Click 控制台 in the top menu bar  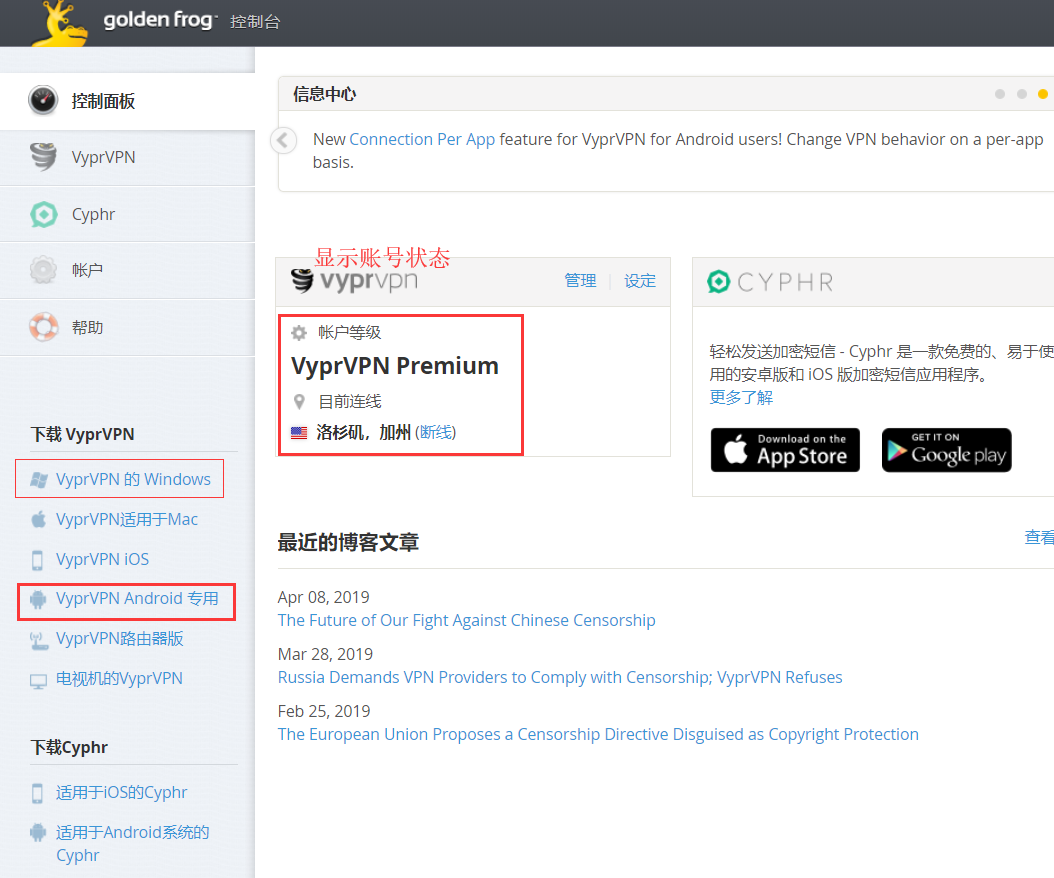click(255, 20)
